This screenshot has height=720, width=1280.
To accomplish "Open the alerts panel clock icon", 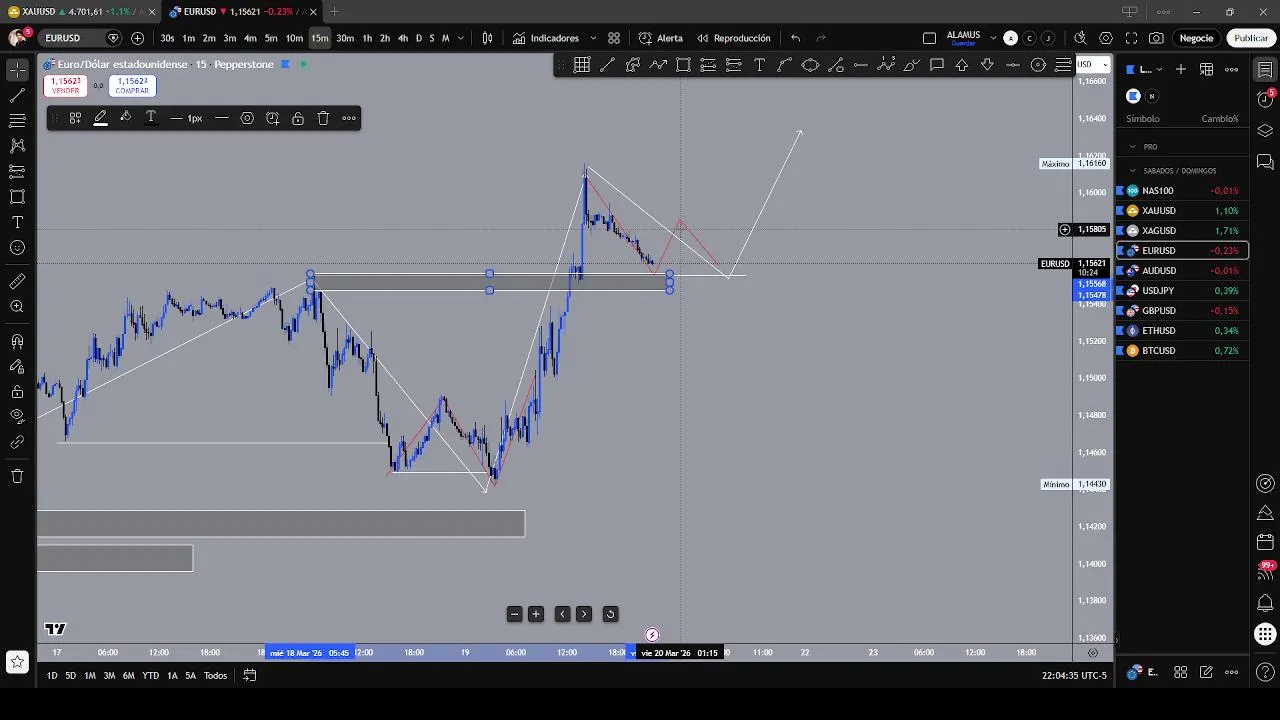I will 1265,100.
